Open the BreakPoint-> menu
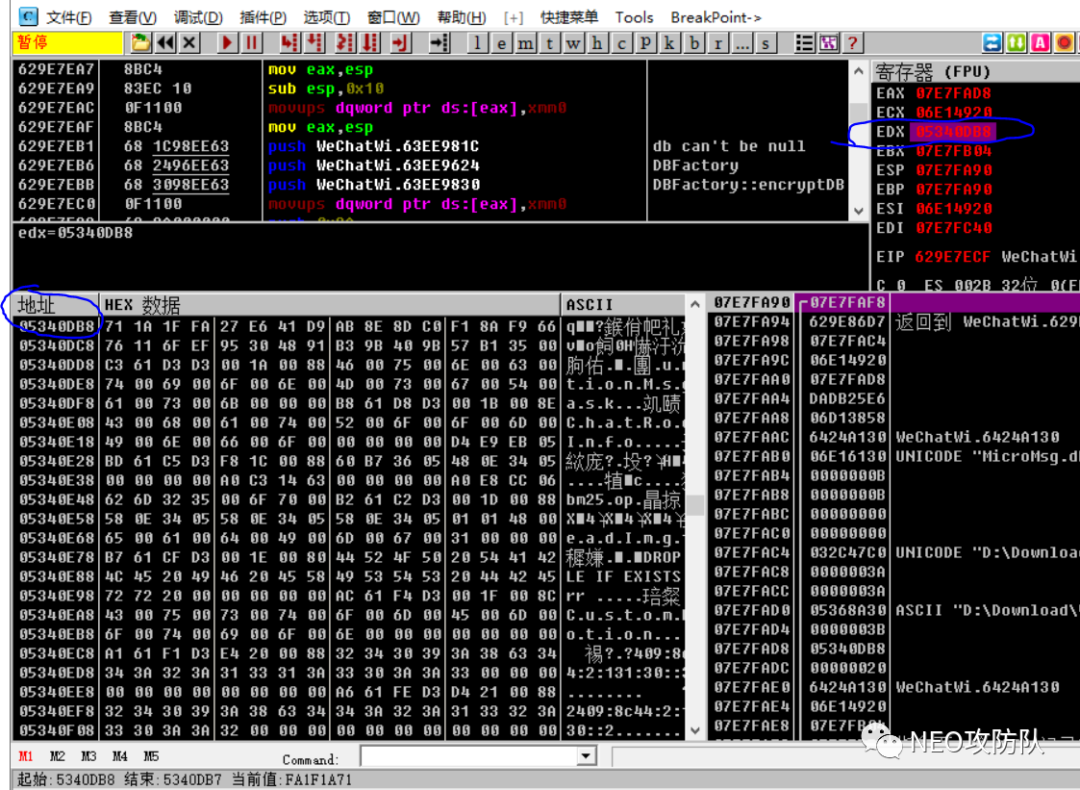 pyautogui.click(x=716, y=17)
